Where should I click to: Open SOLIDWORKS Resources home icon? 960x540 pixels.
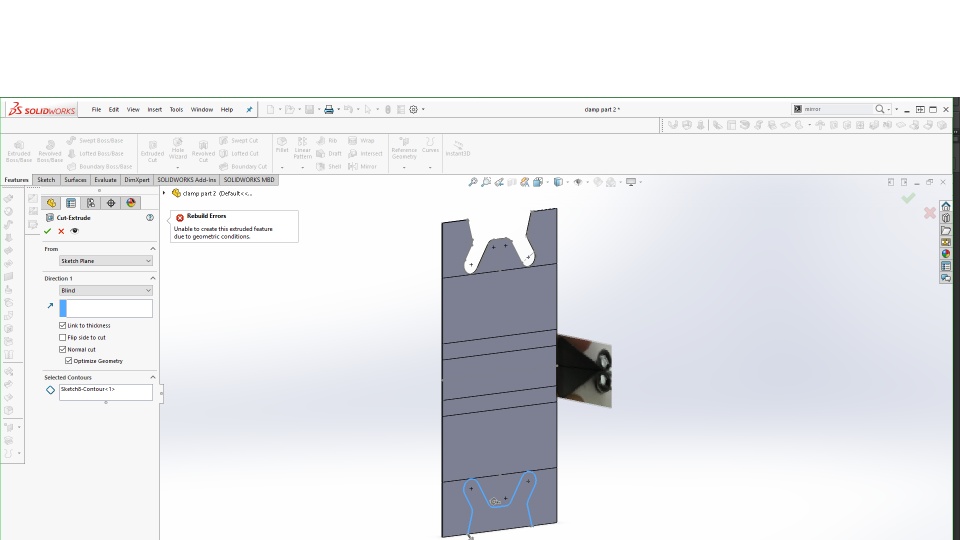(x=946, y=206)
